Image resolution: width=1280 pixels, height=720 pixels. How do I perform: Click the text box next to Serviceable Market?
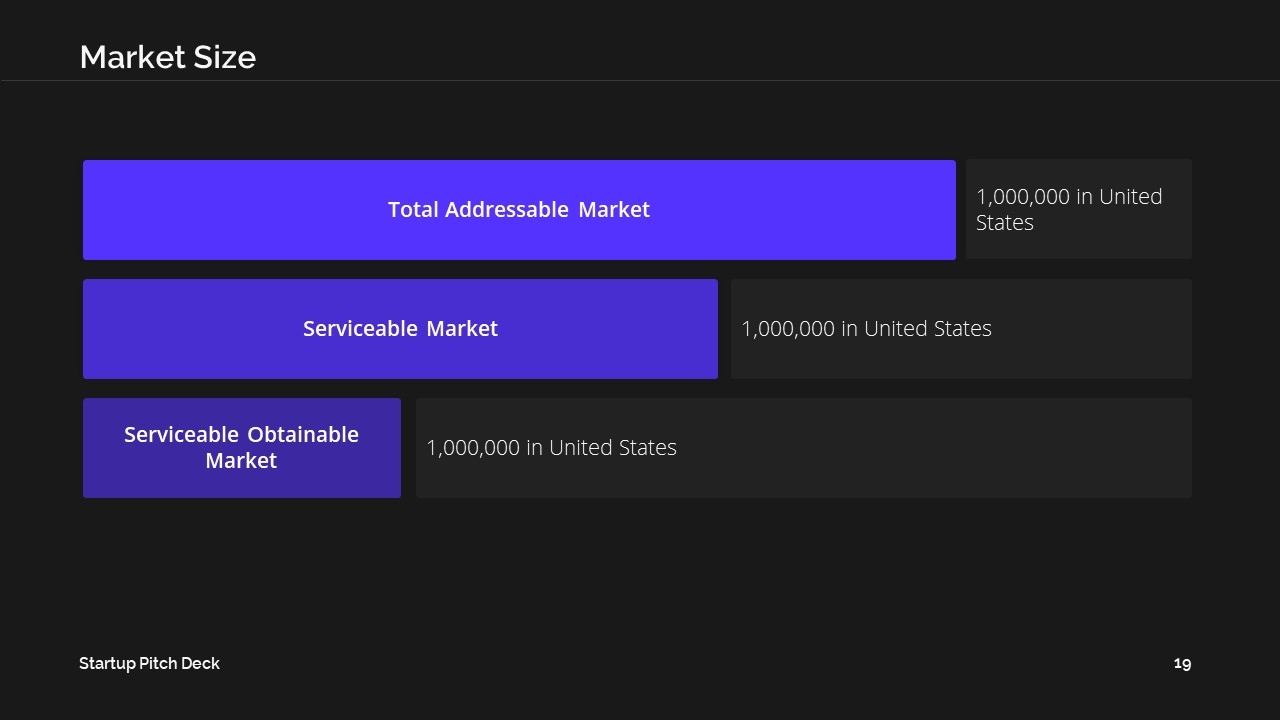point(961,329)
